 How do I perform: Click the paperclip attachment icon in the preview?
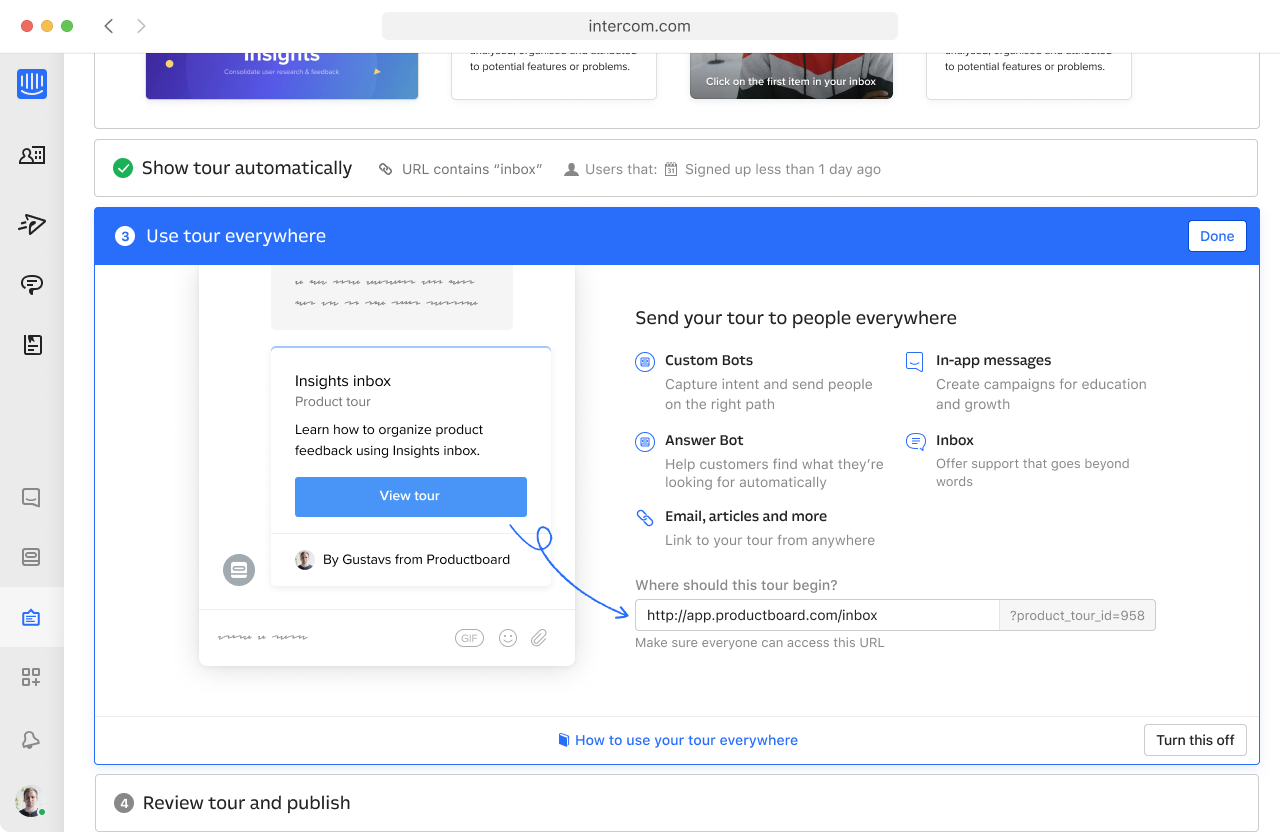[x=539, y=637]
